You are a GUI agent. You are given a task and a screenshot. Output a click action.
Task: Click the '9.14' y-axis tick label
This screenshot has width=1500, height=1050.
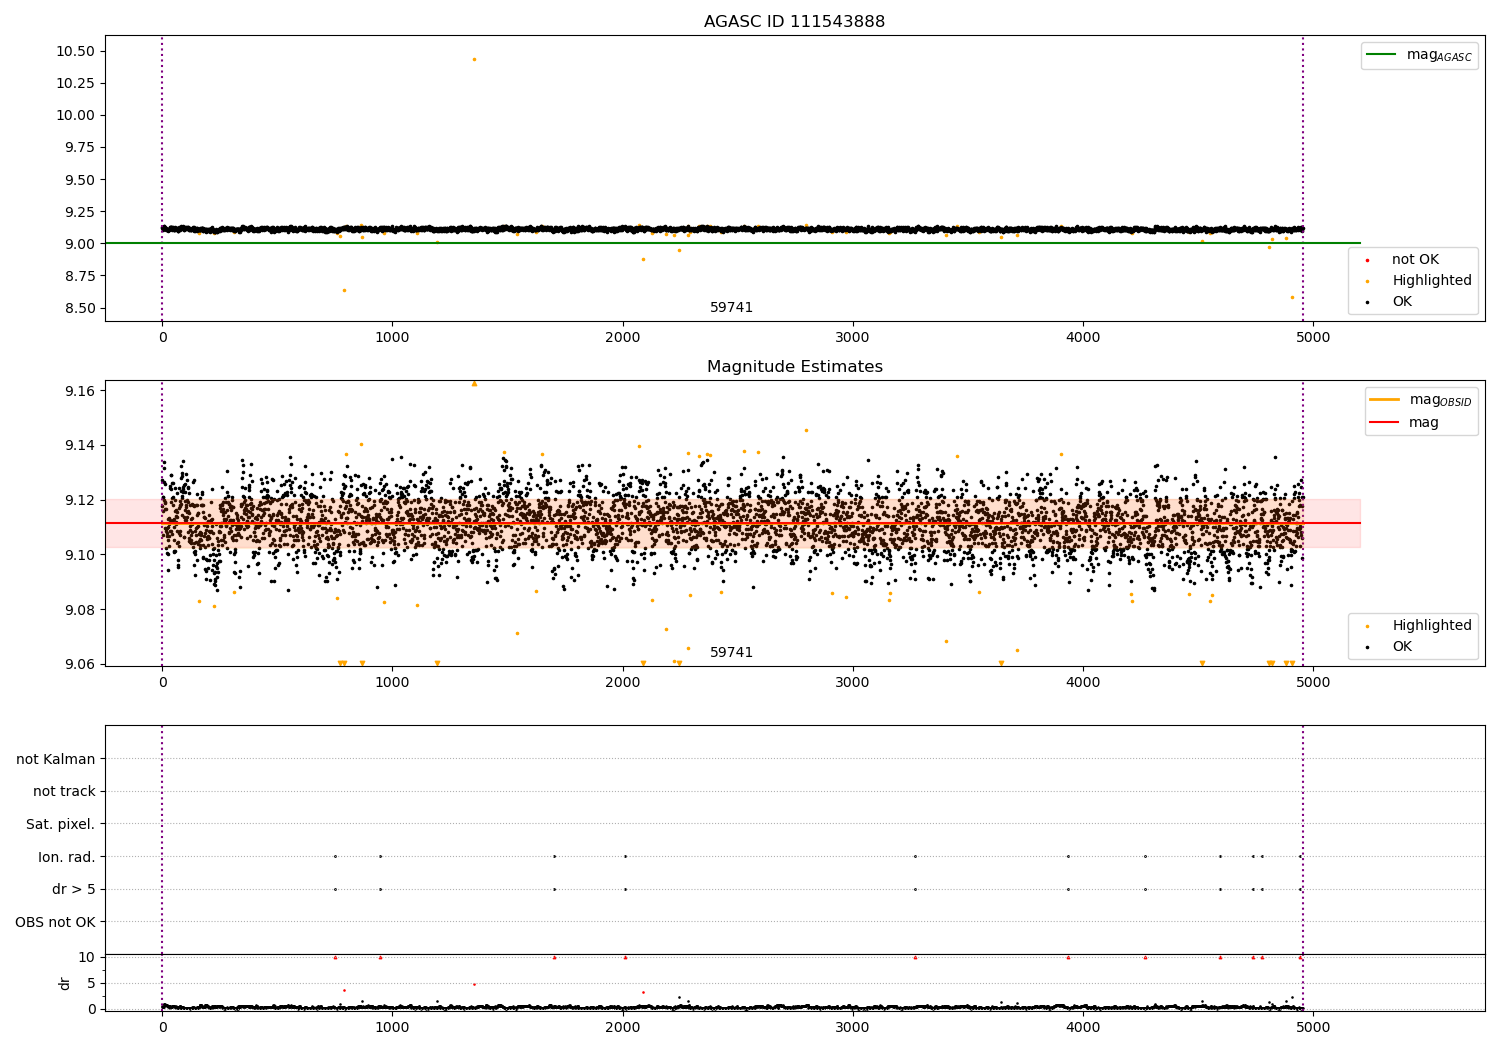[79, 445]
